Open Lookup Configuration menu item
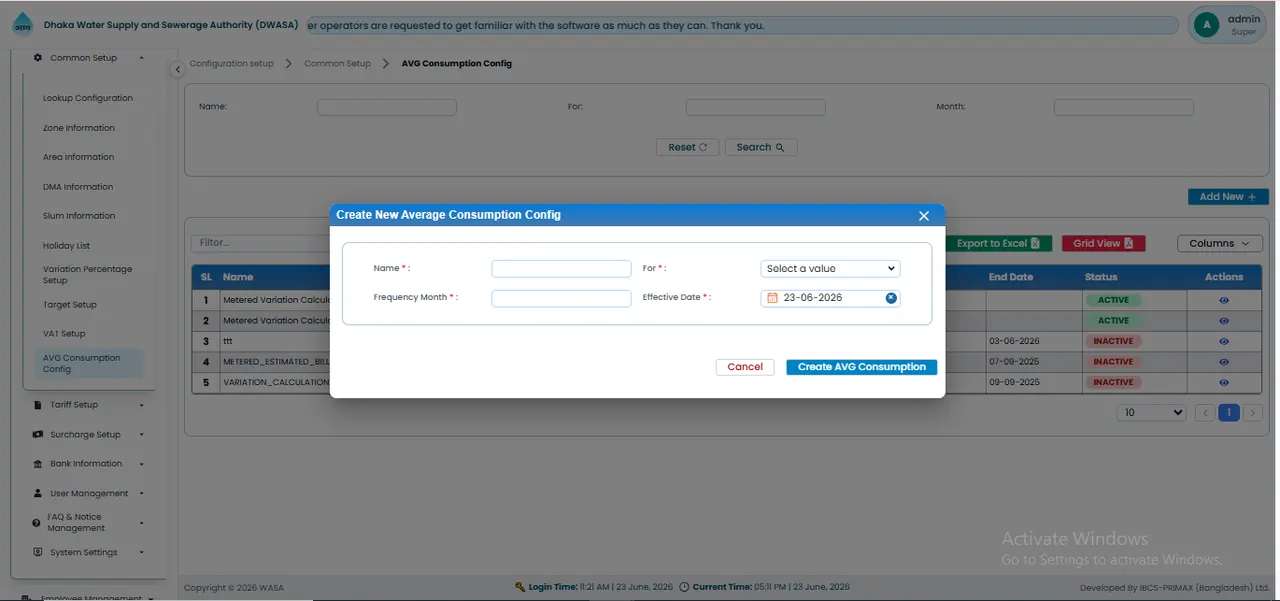The image size is (1280, 601). tap(88, 98)
